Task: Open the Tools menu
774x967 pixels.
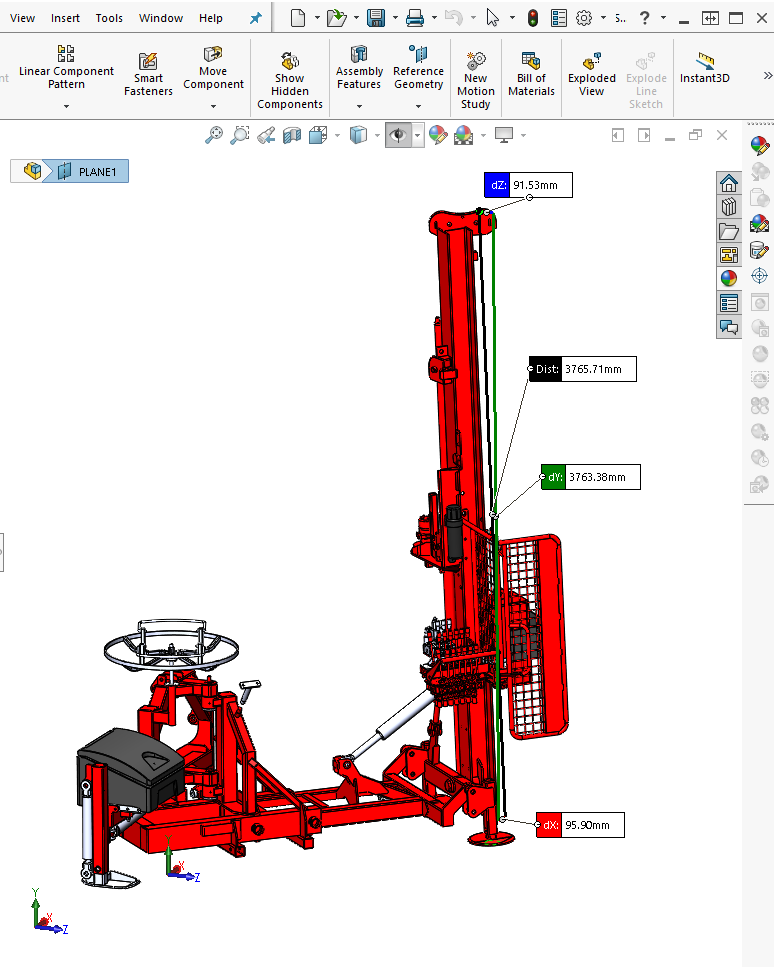Action: pos(109,18)
